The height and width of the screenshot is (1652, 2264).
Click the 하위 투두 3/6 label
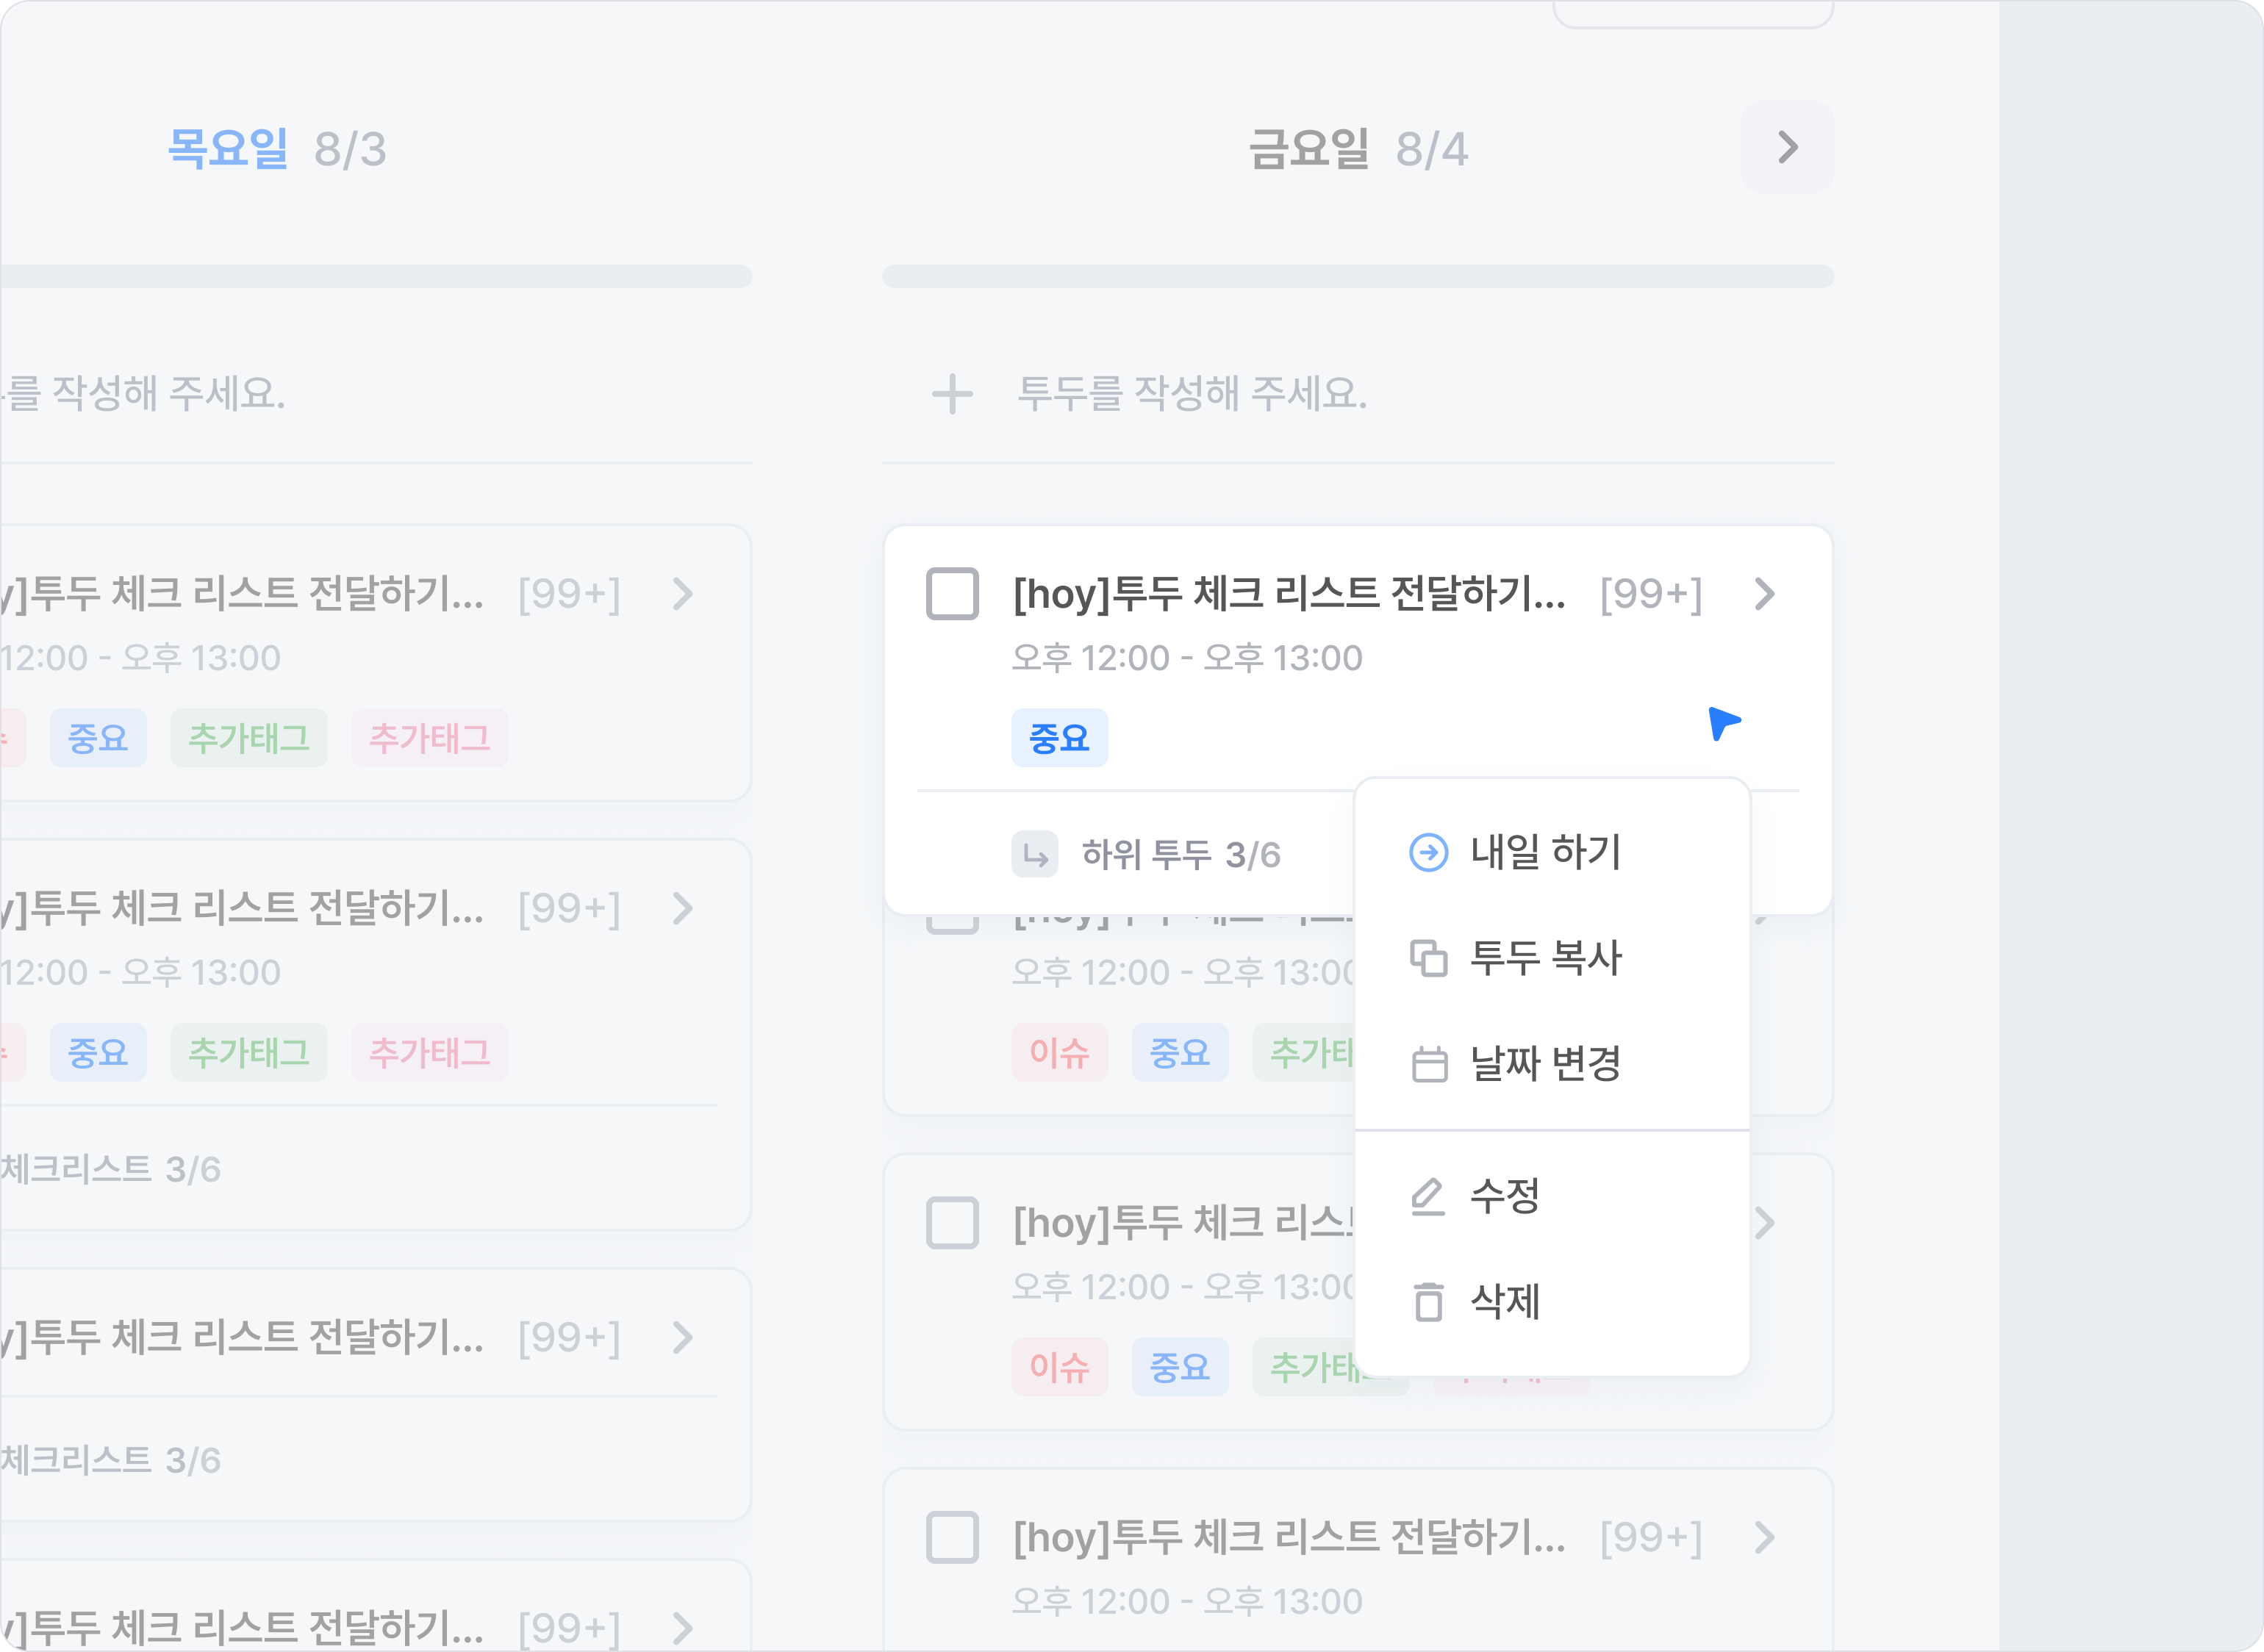click(1180, 855)
